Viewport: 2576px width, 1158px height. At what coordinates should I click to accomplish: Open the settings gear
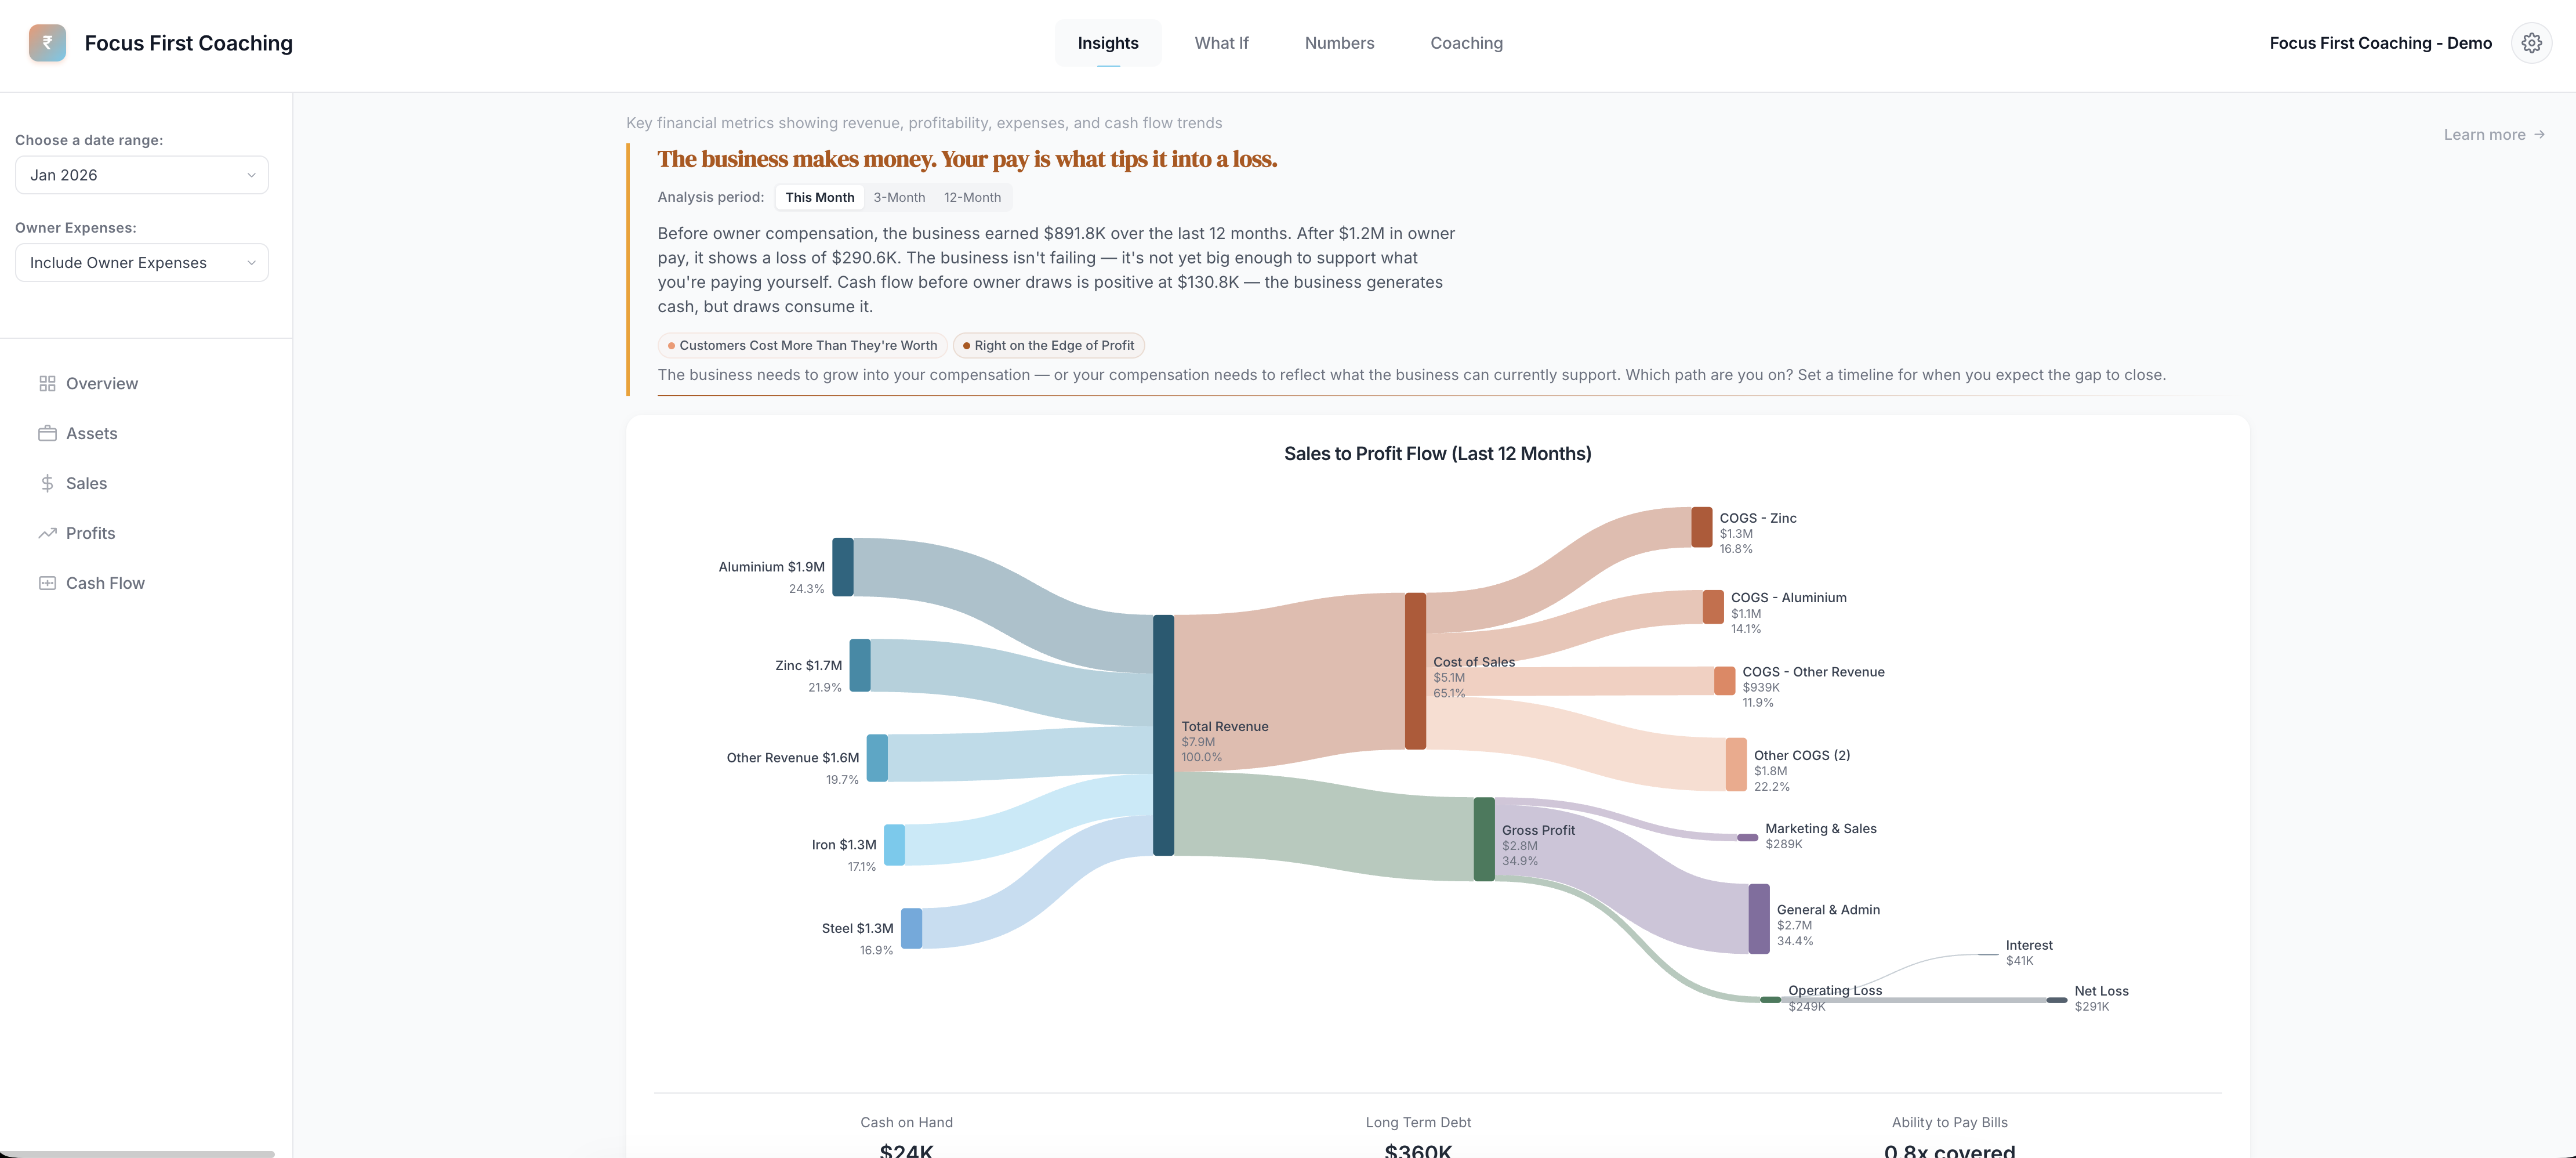click(2532, 42)
